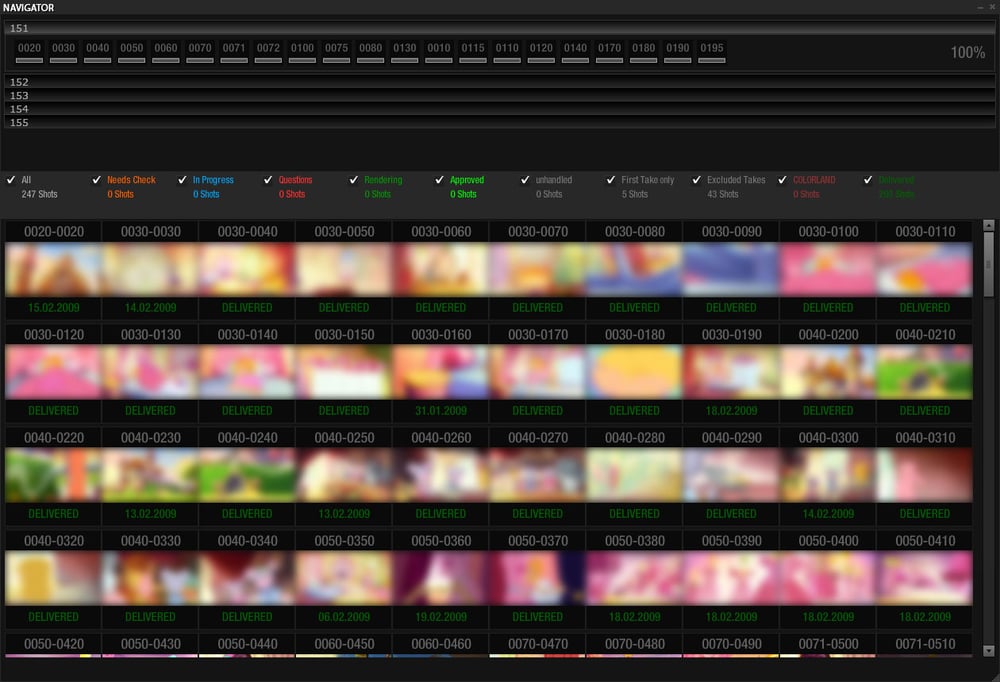Open shot thumbnail 0030-0110
This screenshot has width=1000, height=682.
pos(925,269)
